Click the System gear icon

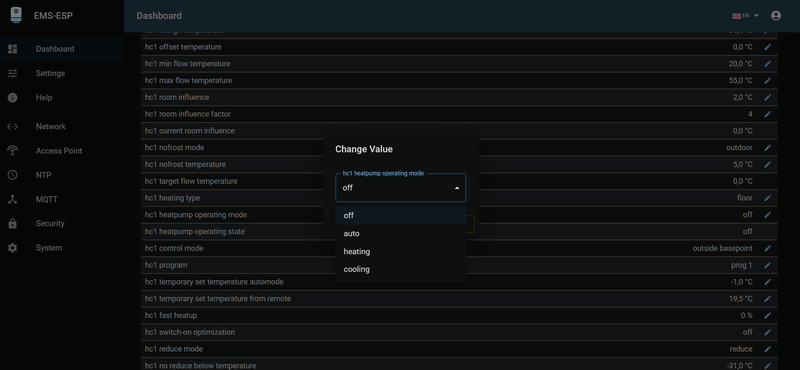[13, 248]
